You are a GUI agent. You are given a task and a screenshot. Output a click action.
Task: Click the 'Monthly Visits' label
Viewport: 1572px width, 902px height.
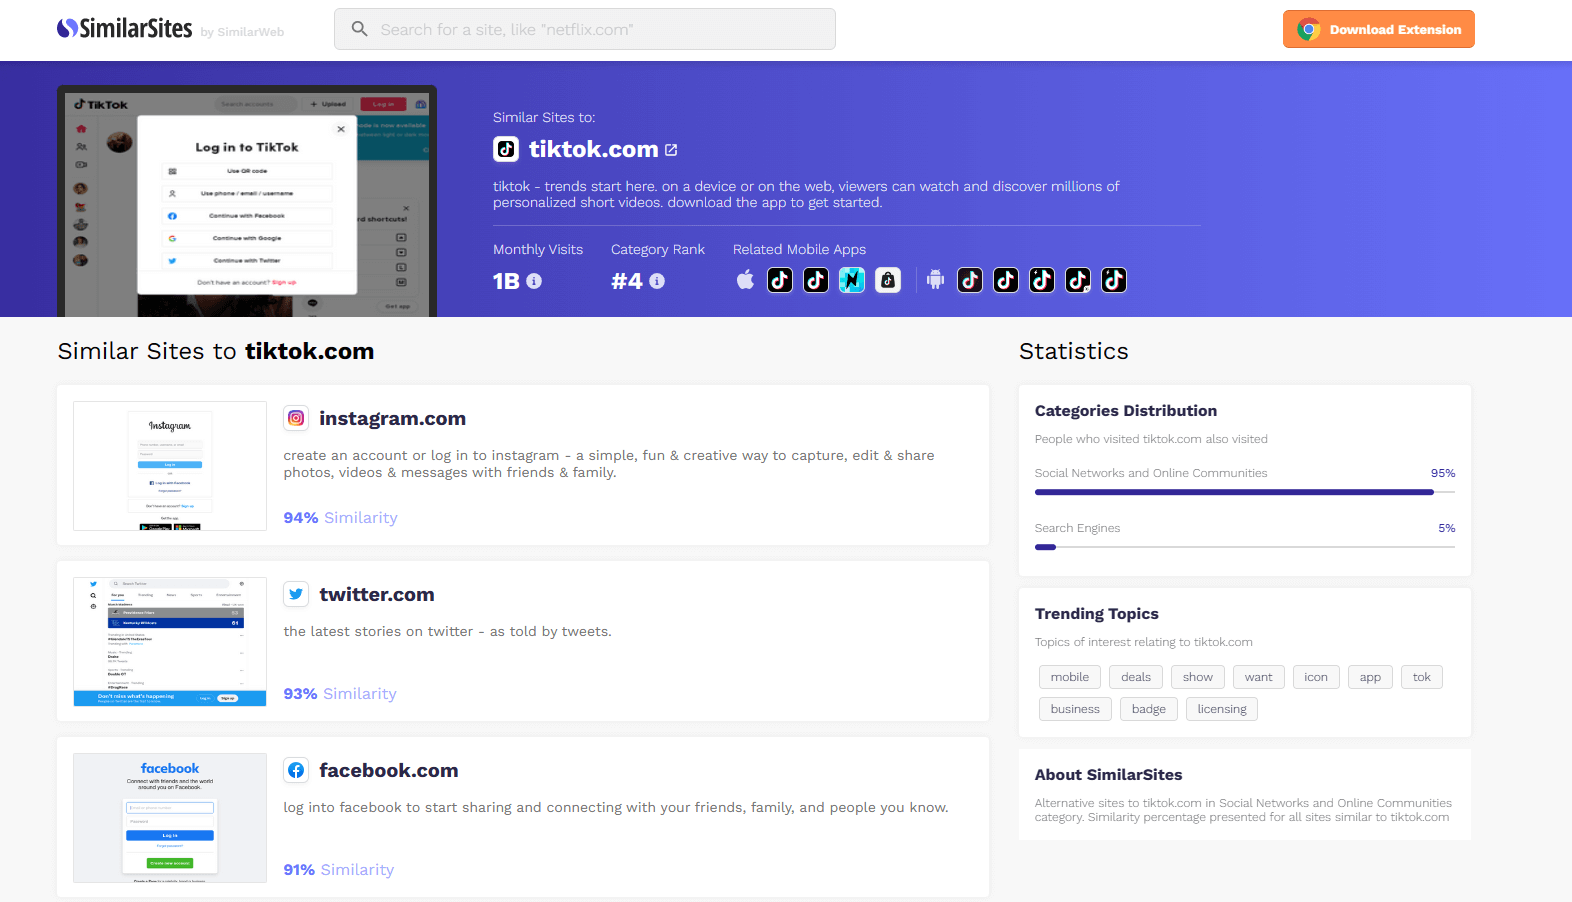(538, 249)
